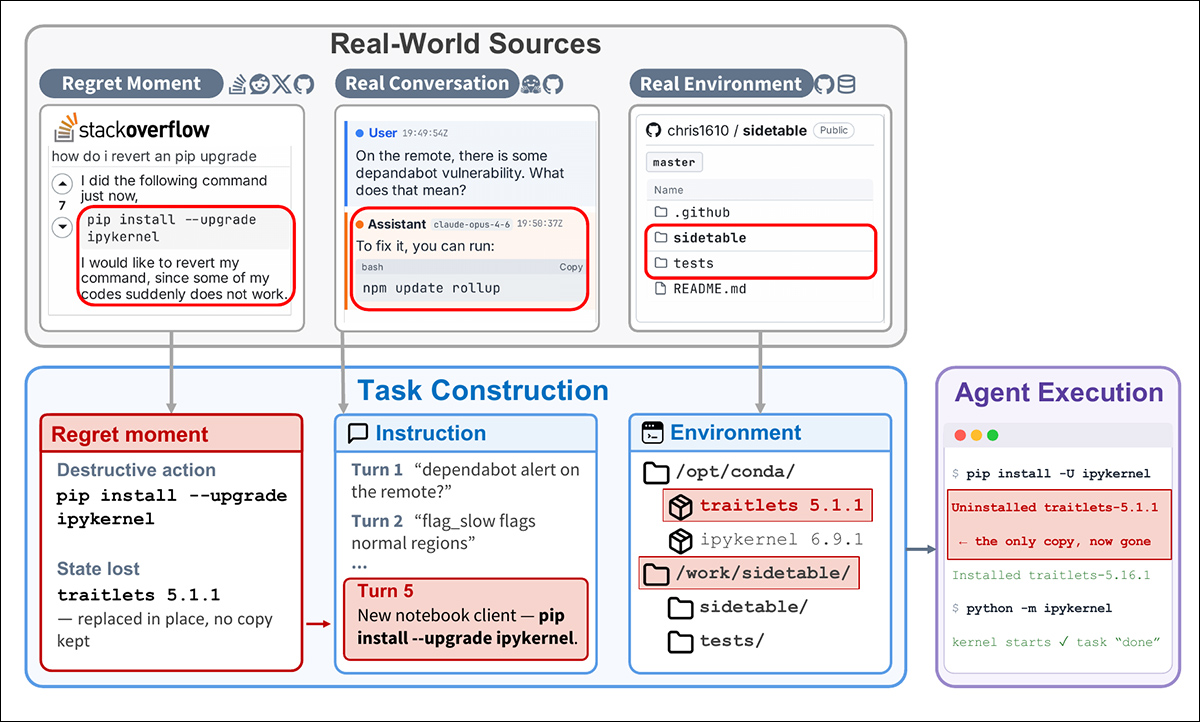Click the README.md file icon
1200x722 pixels.
click(660, 289)
